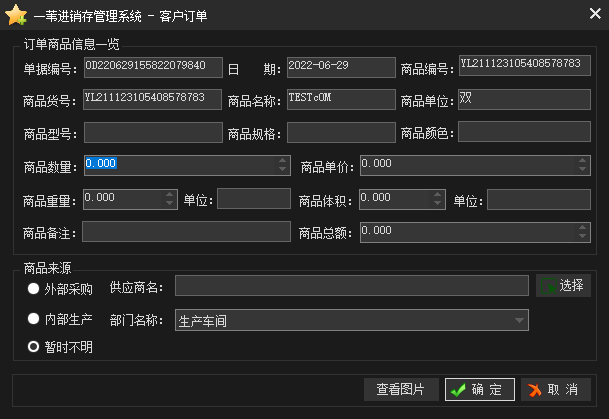The image size is (609, 419).
Task: Click the 单据编号 input field
Action: click(153, 67)
